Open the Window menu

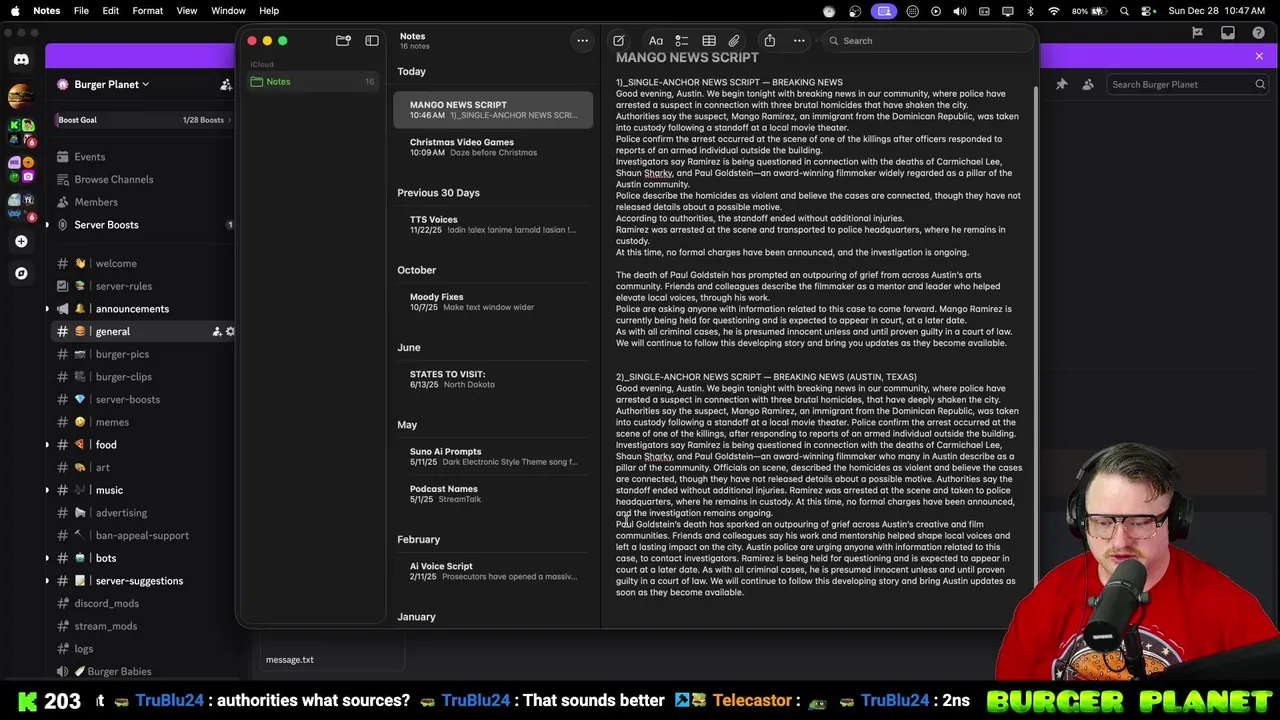click(228, 11)
